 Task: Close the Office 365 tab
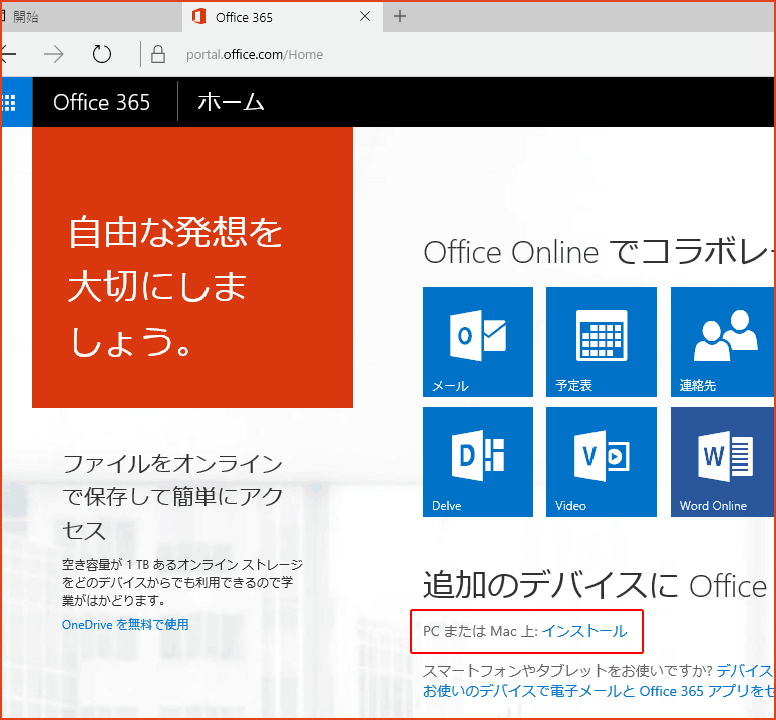pyautogui.click(x=365, y=16)
